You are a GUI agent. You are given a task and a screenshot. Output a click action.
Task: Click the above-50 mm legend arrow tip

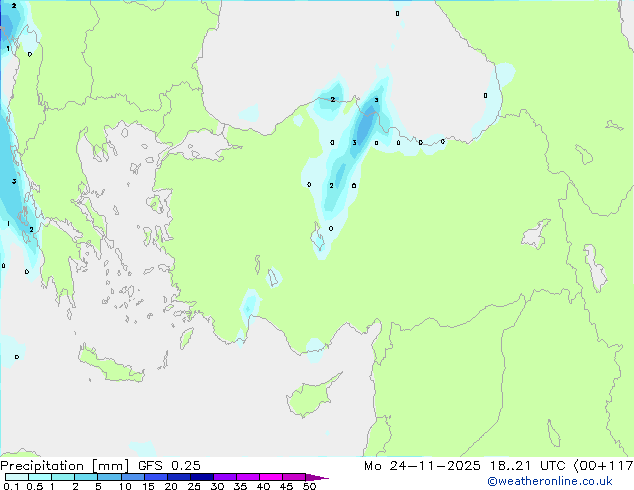317,477
